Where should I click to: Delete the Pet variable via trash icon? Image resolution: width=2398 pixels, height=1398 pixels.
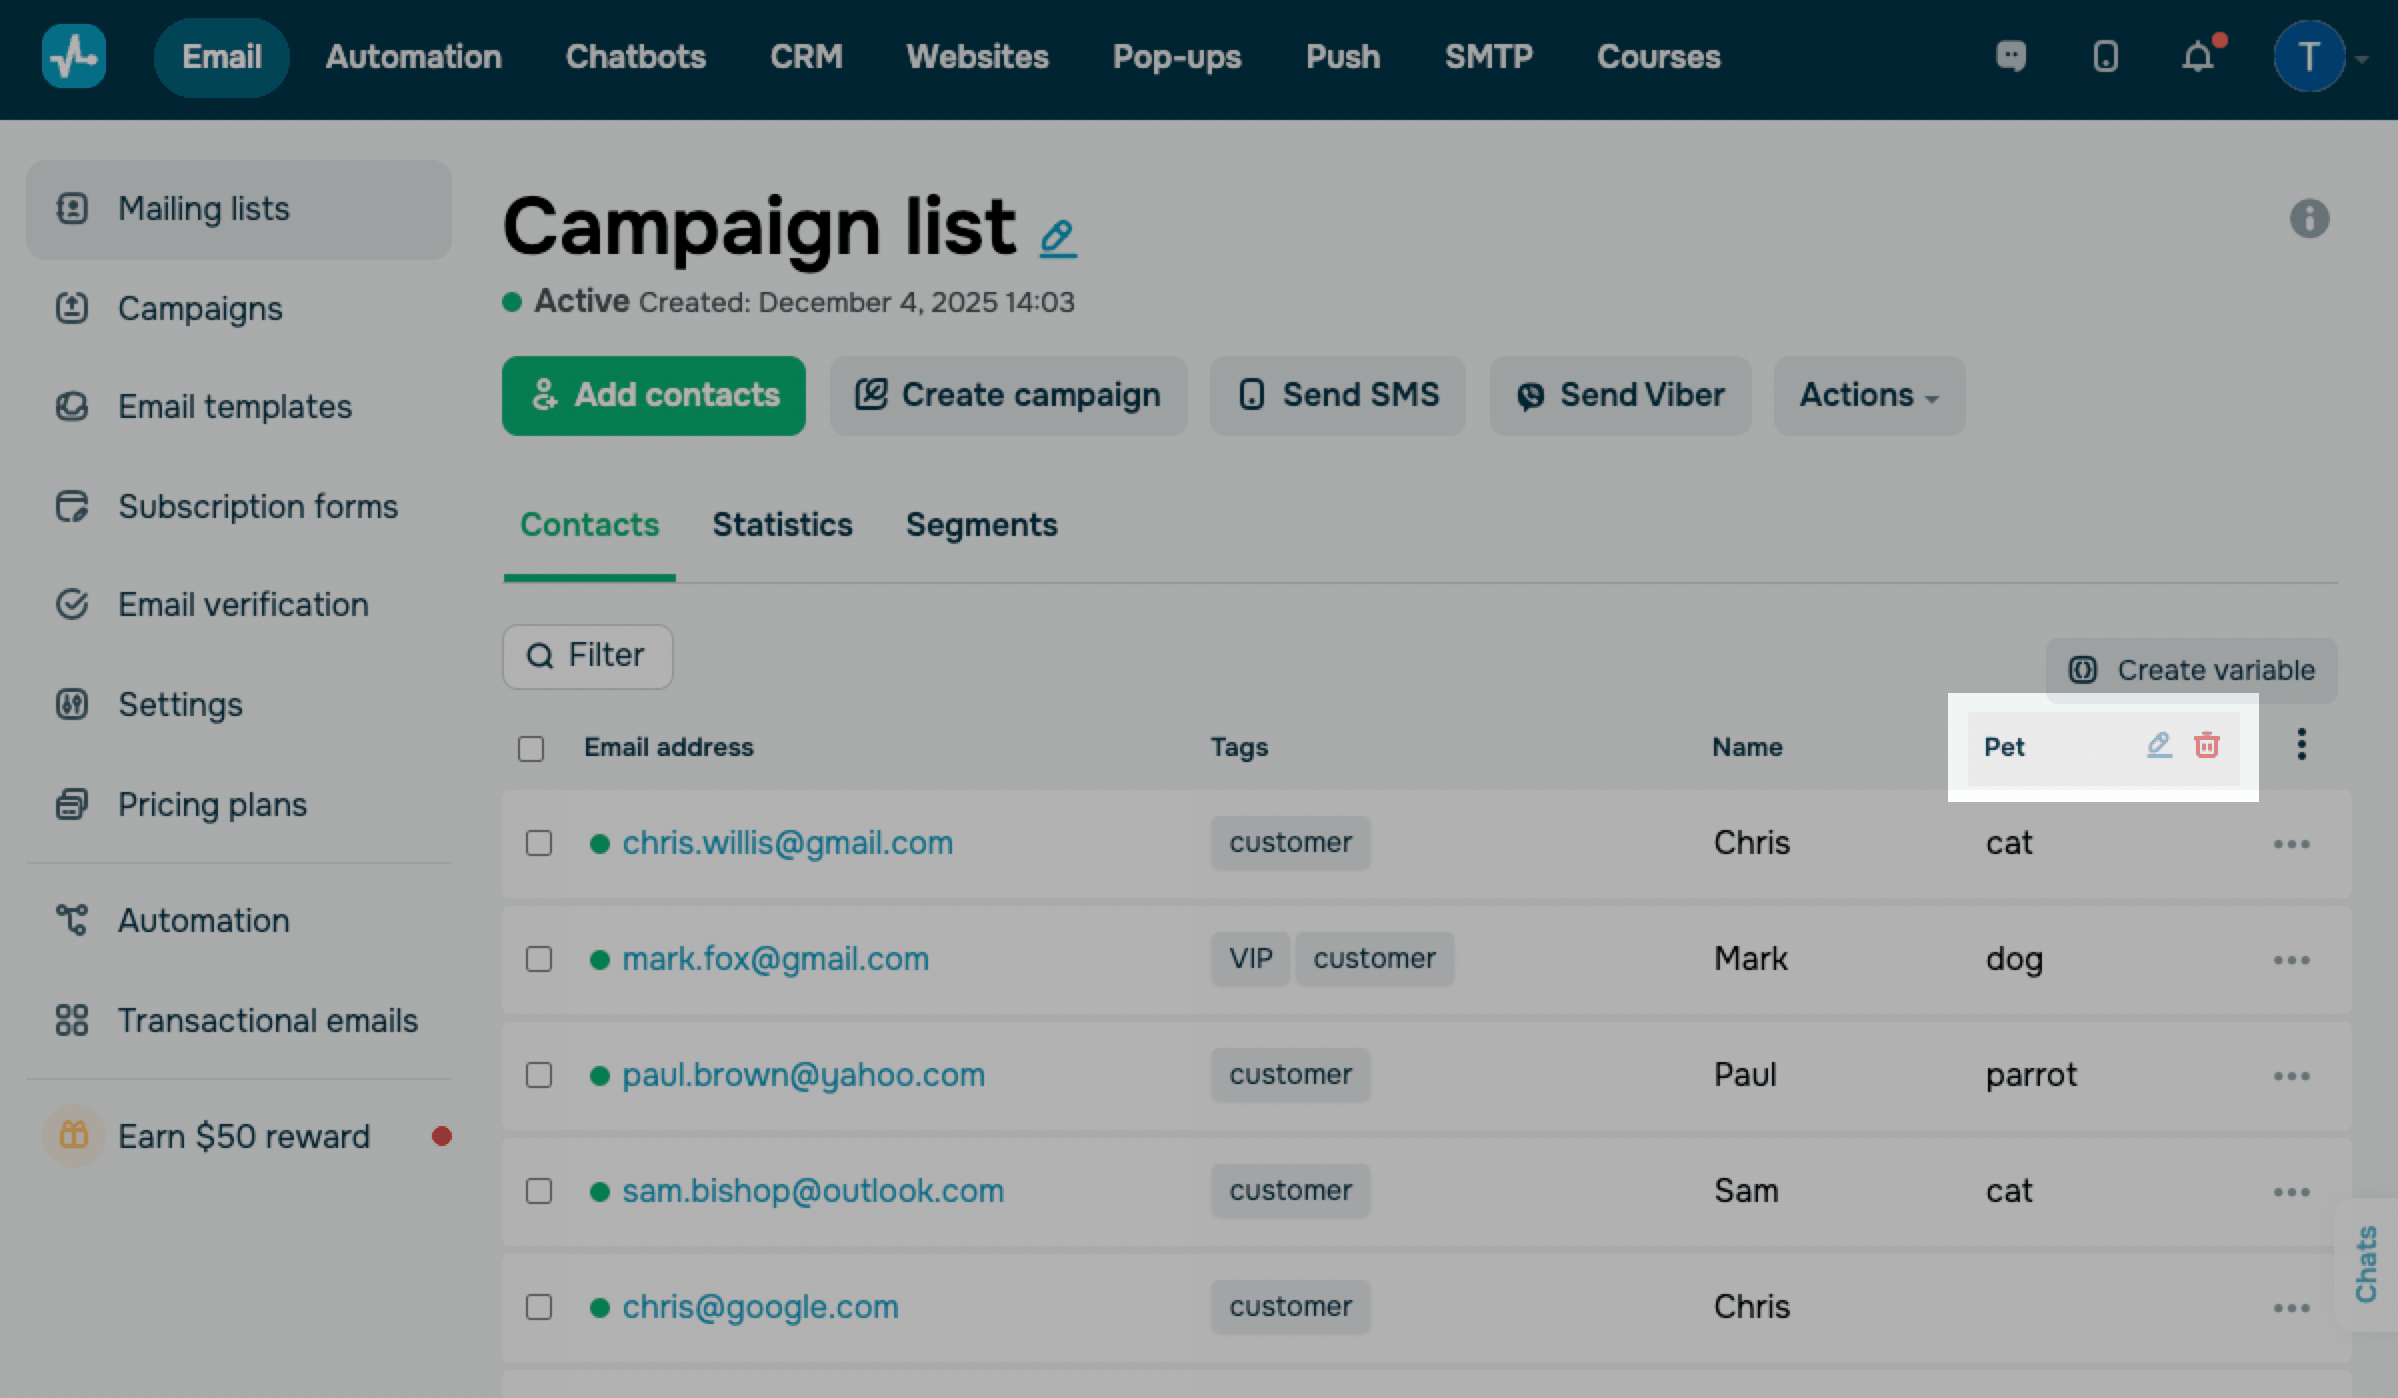2207,745
